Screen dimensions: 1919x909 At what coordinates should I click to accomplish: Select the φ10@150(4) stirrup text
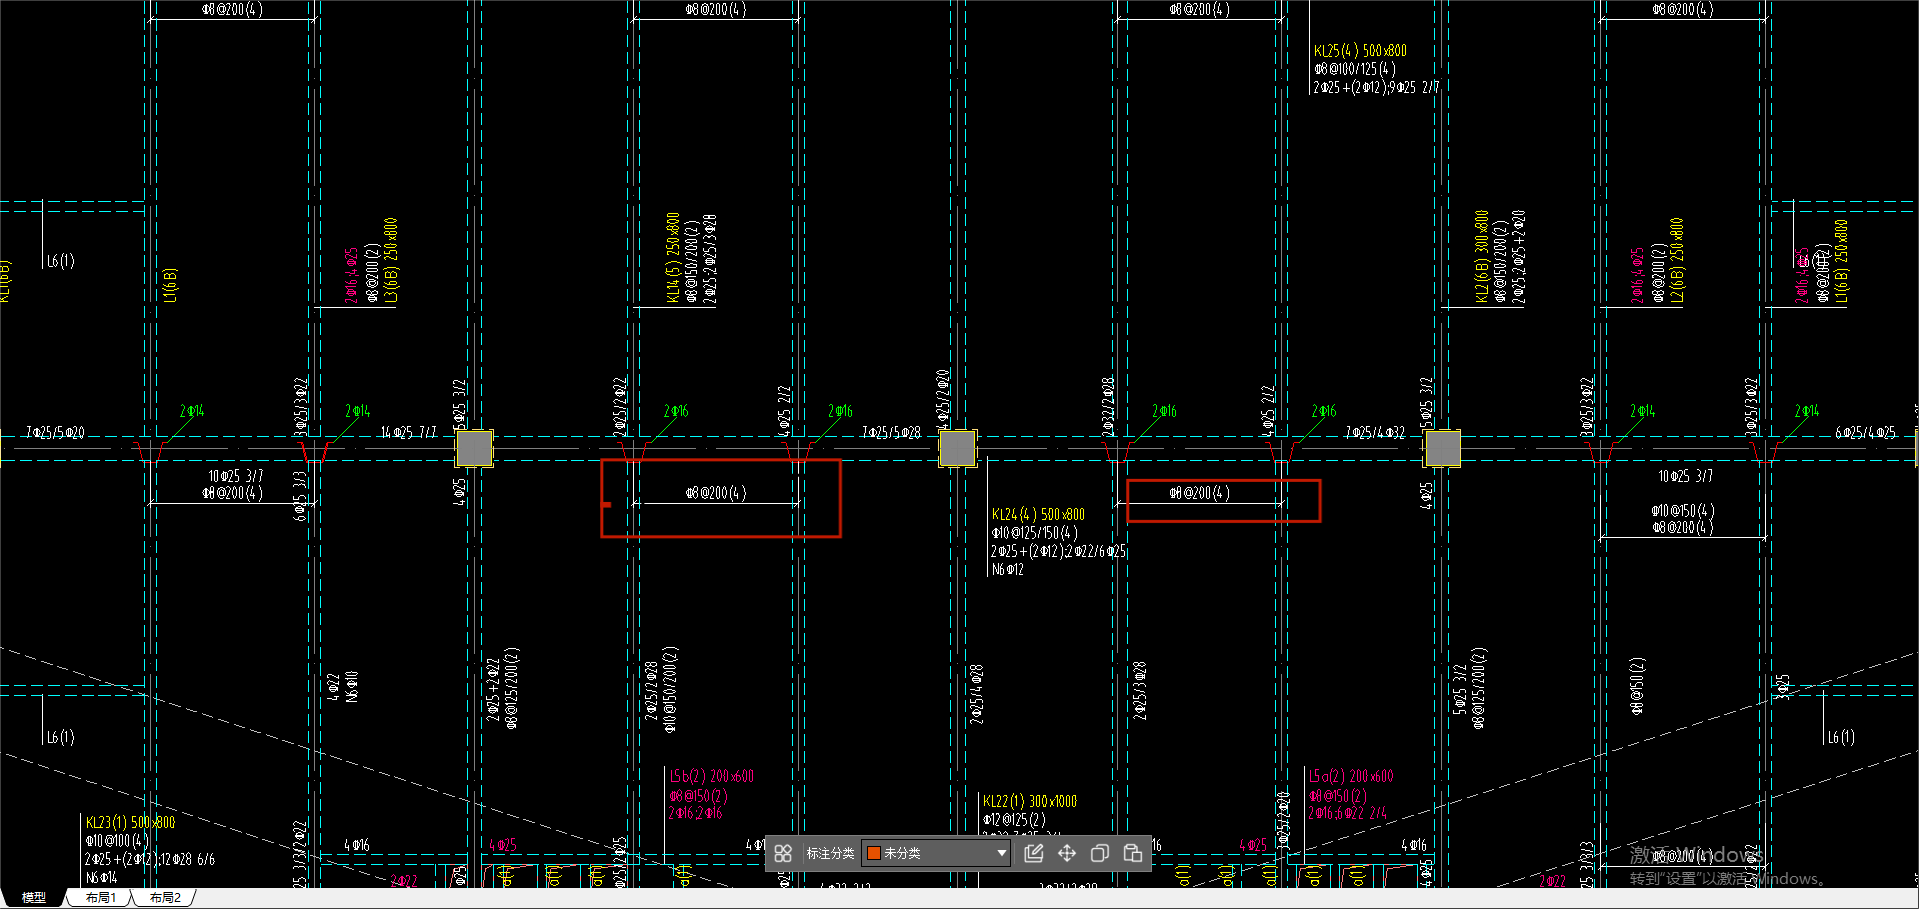[x=1682, y=510]
